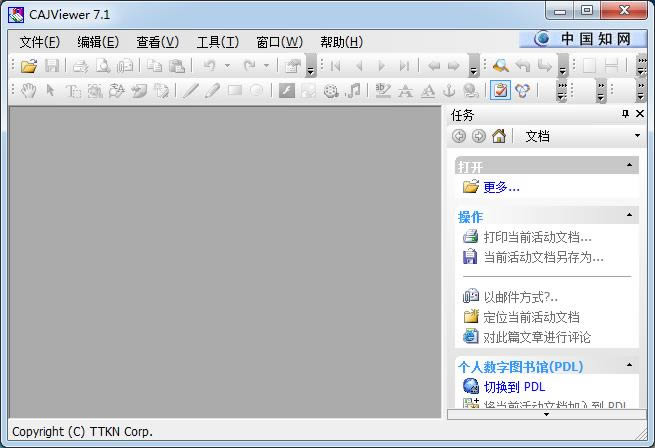Collapse the 操作 section
Viewport: 655px width, 448px height.
[x=630, y=215]
